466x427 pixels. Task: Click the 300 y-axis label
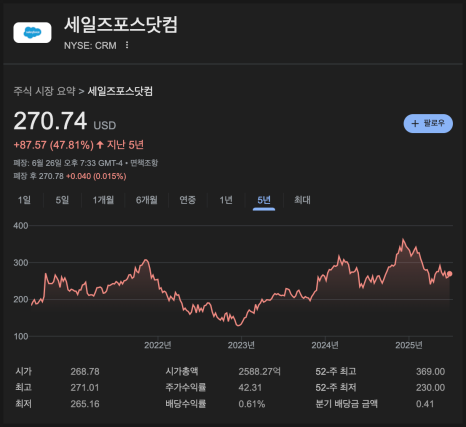pyautogui.click(x=21, y=263)
